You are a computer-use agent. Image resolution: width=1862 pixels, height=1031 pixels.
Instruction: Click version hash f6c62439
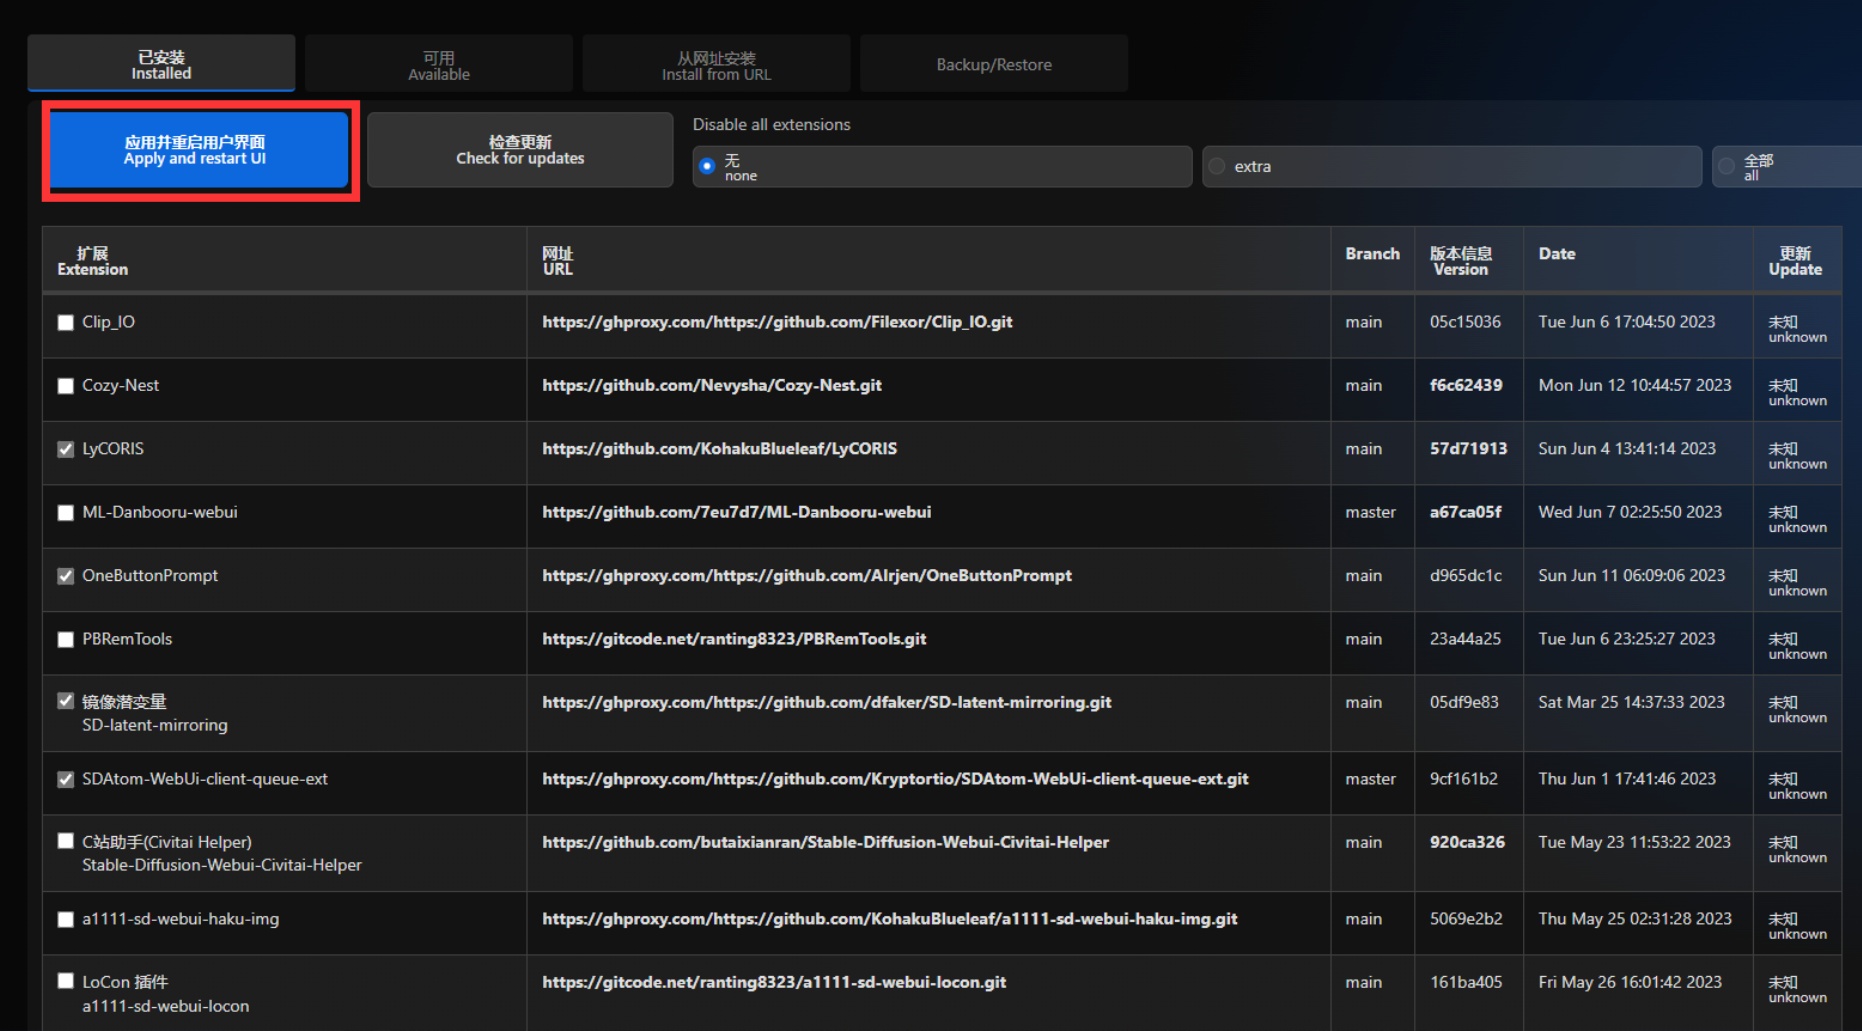pyautogui.click(x=1466, y=385)
